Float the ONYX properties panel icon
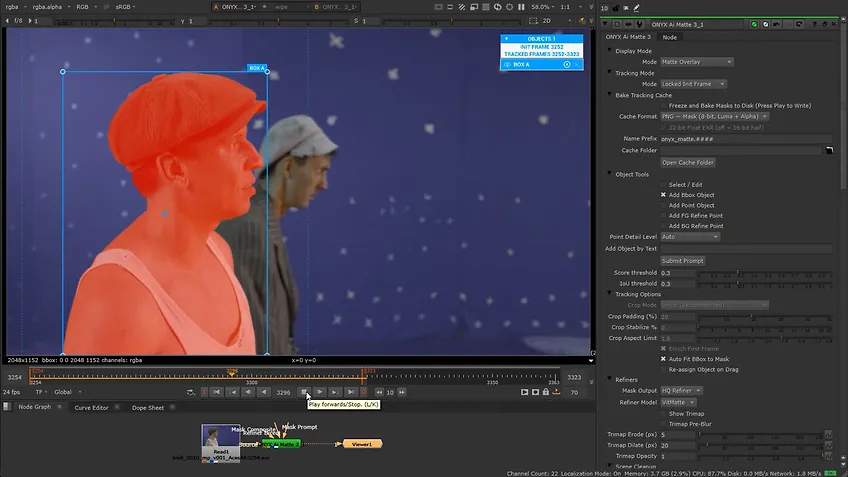Viewport: 848px width, 477px height. point(825,24)
